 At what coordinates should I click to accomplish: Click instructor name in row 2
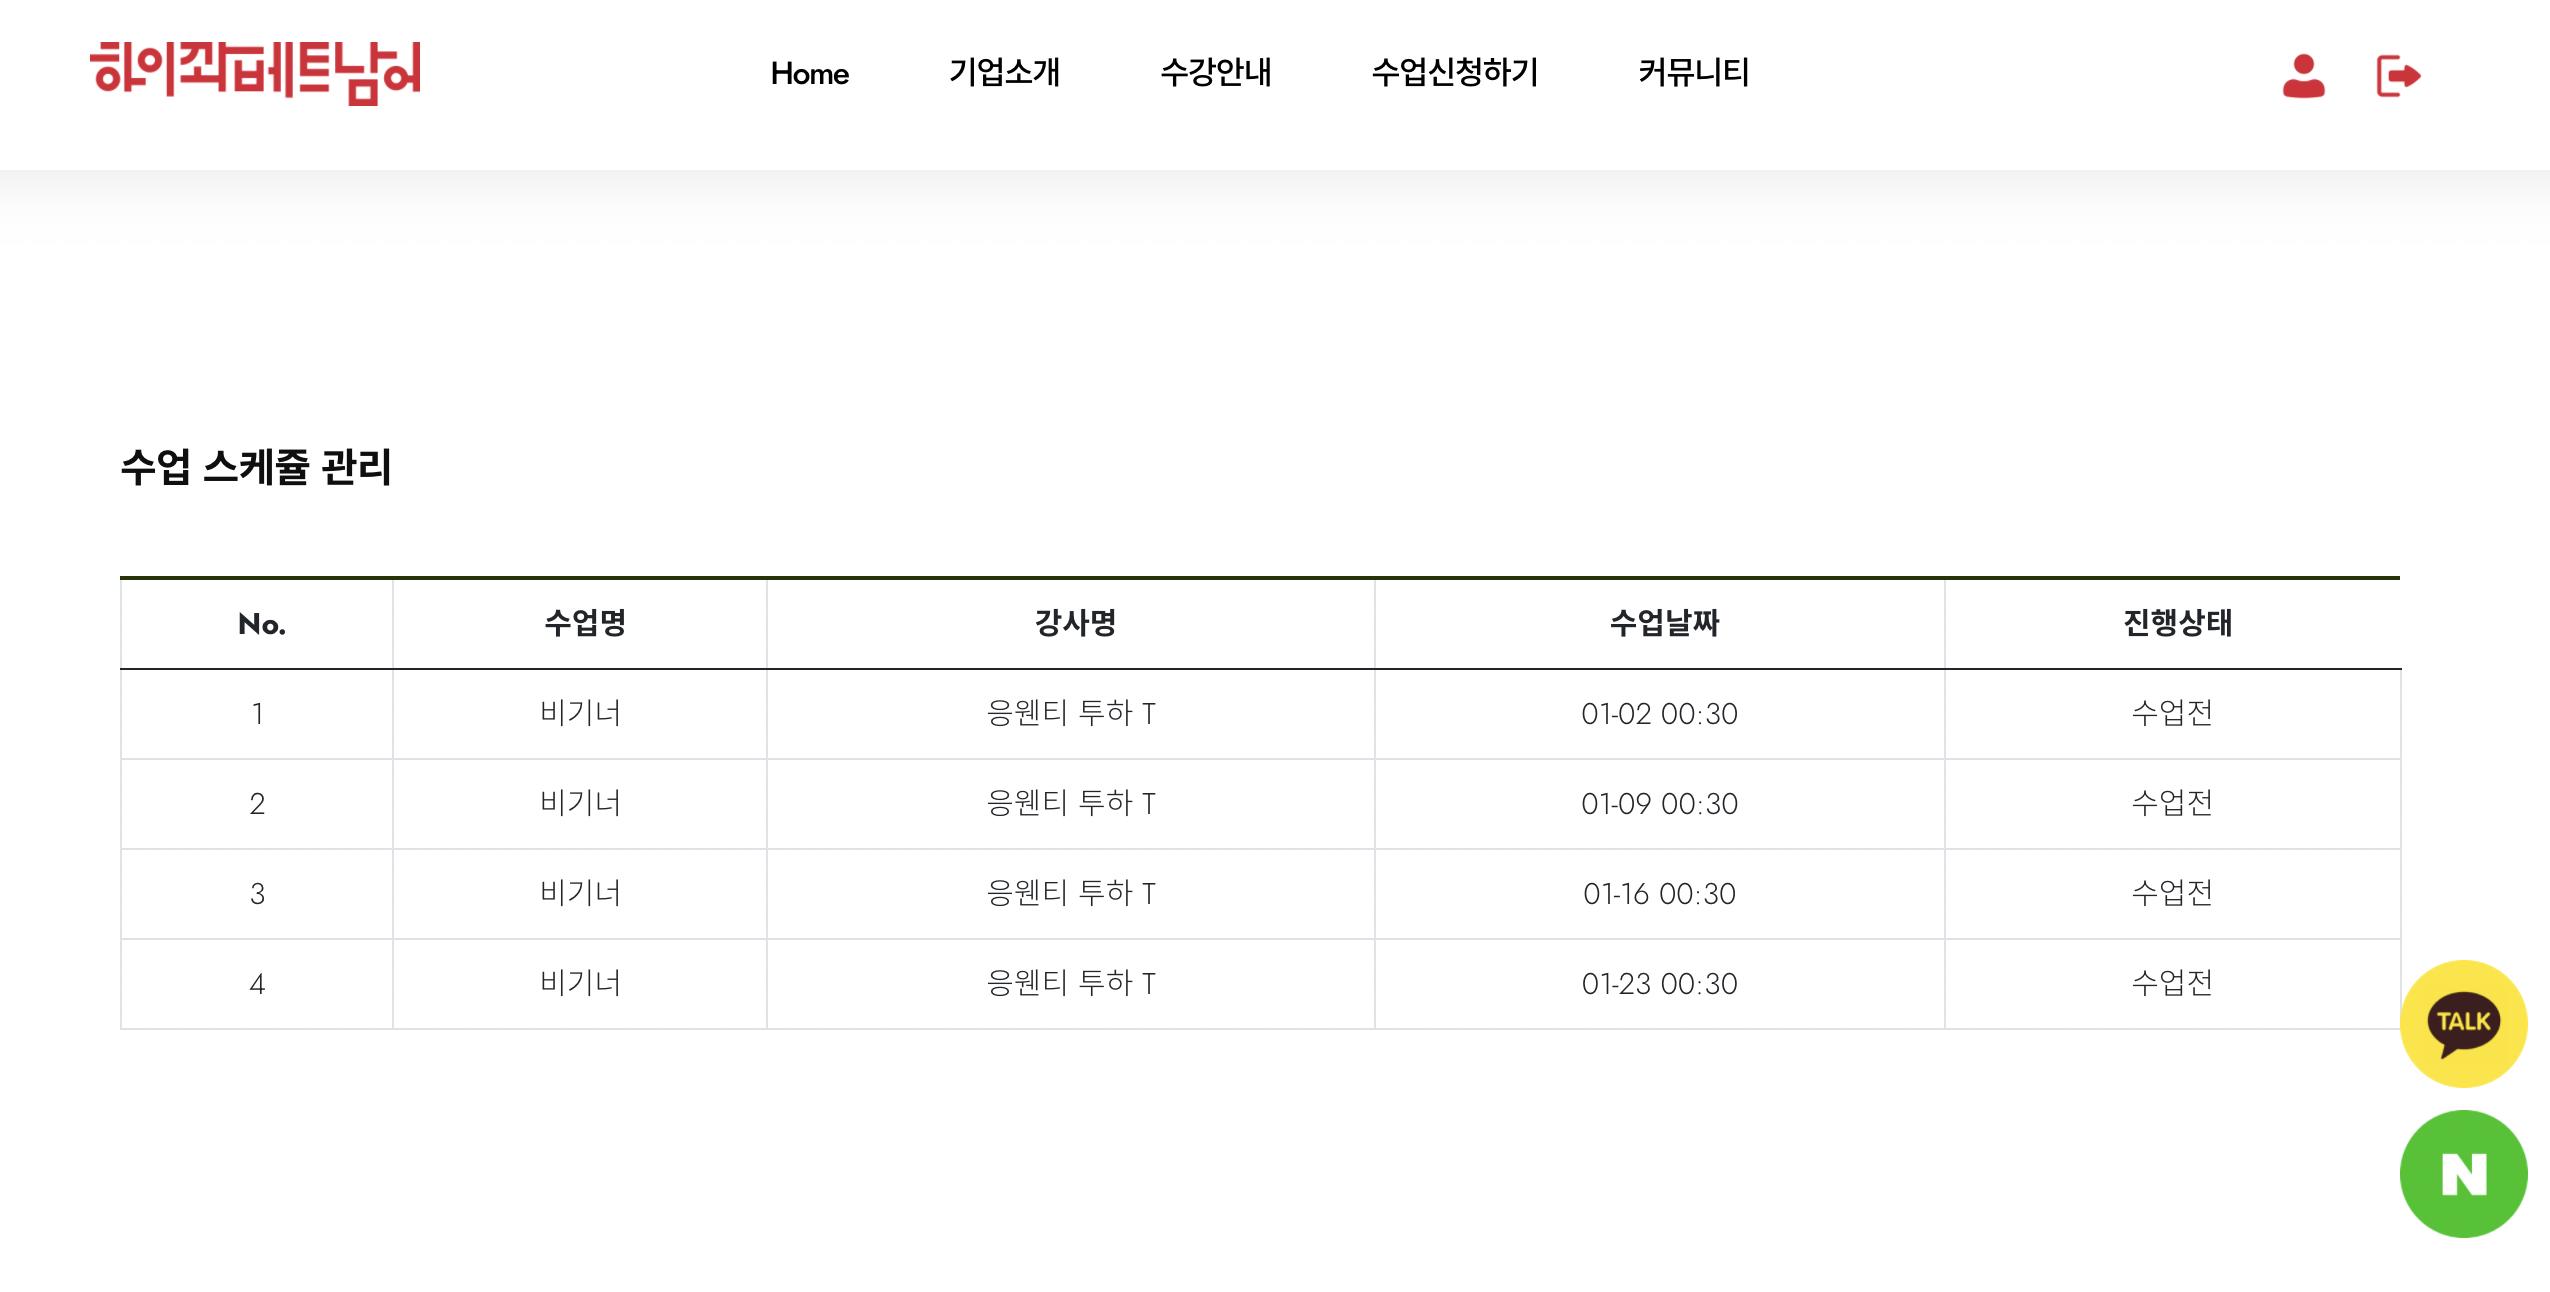[1071, 803]
